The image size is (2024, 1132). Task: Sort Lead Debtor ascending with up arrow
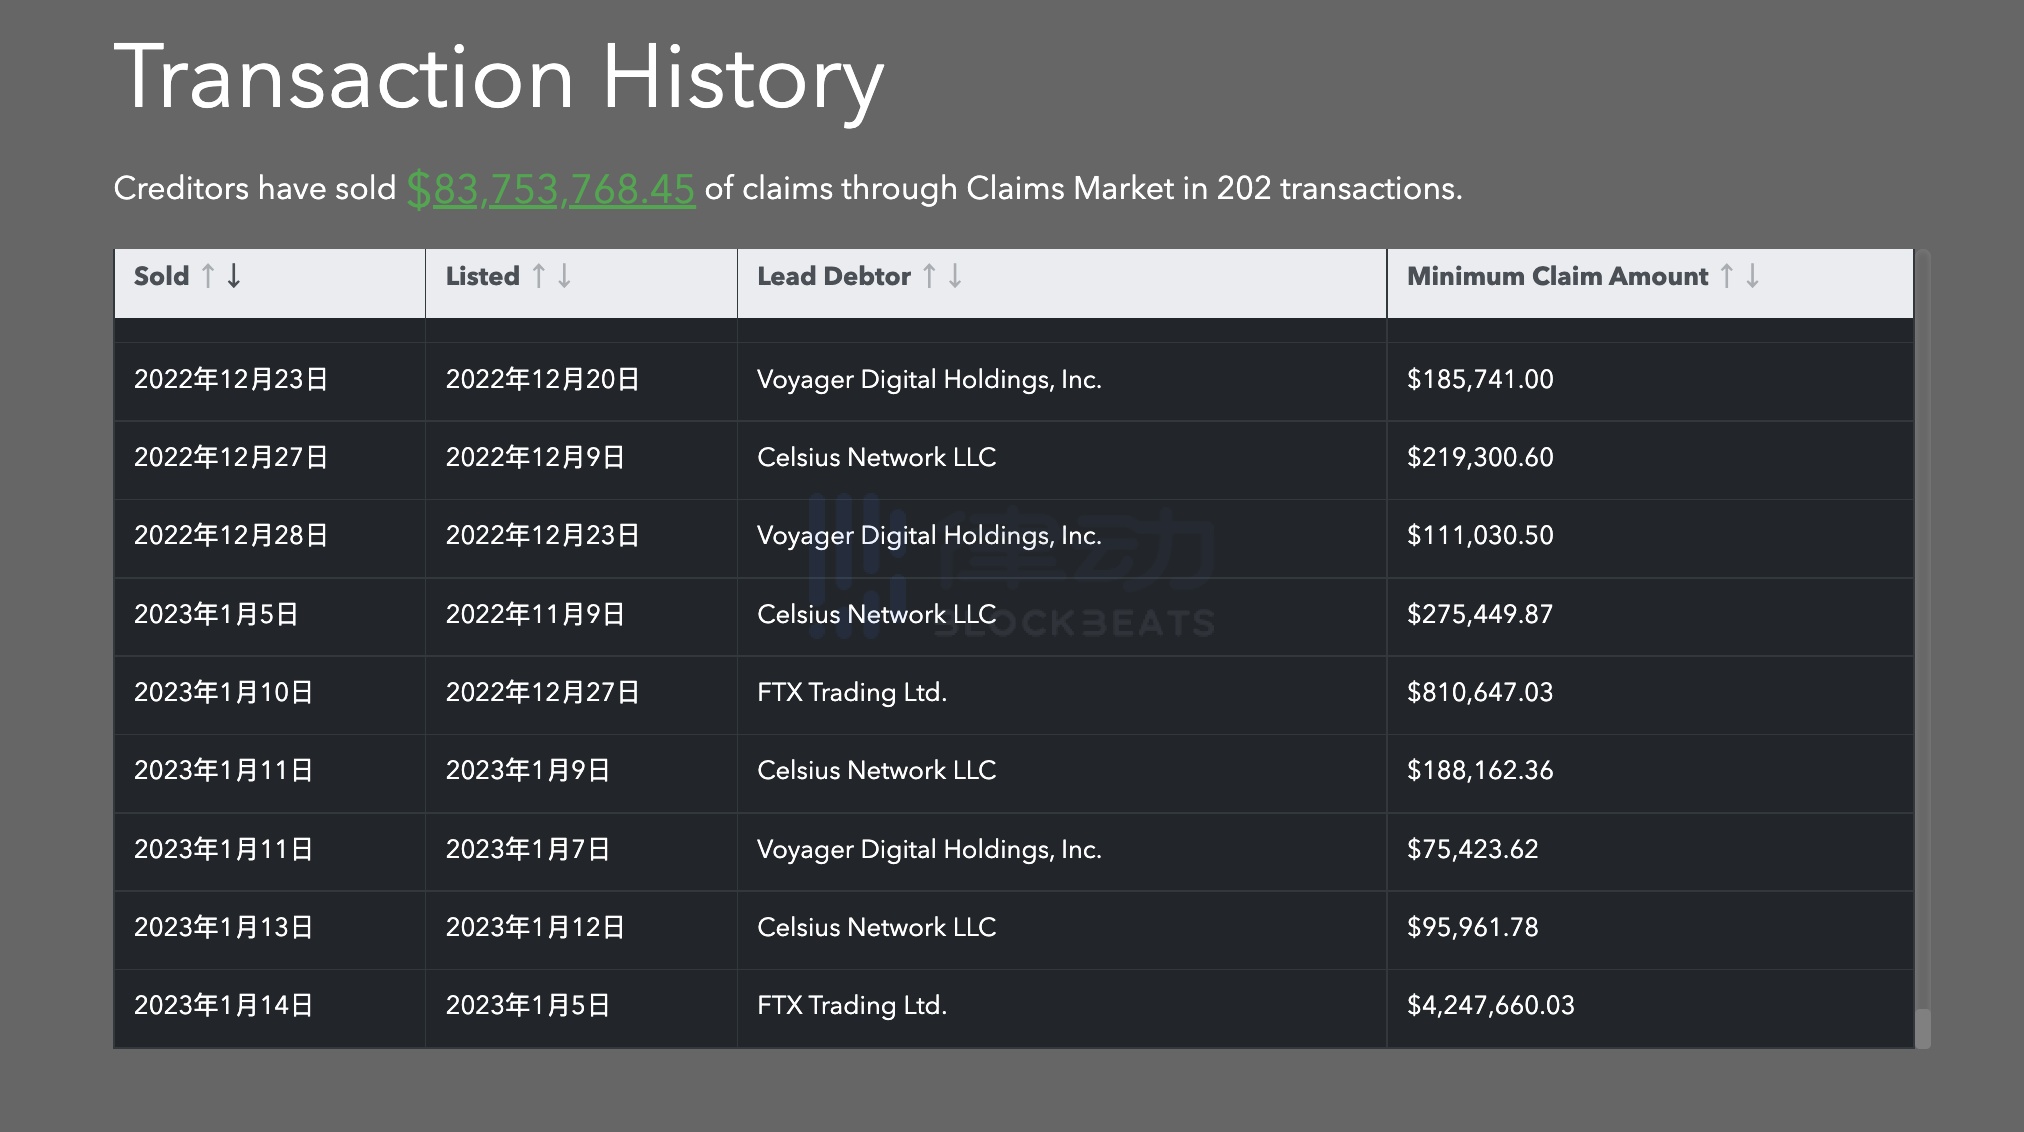[x=930, y=276]
